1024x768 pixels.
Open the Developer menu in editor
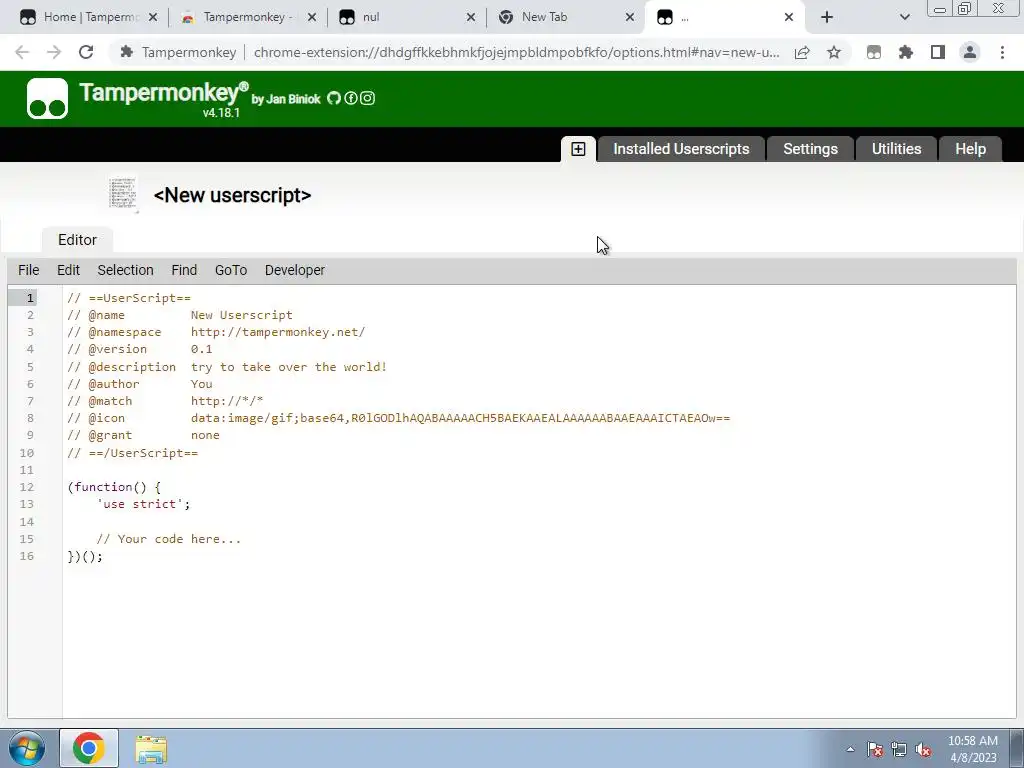coord(295,270)
